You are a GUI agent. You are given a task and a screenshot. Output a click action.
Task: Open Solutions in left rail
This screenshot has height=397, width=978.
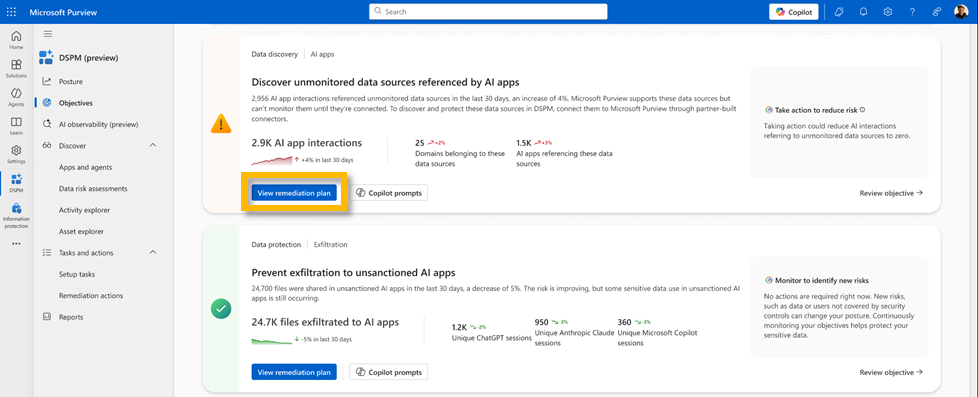[x=16, y=68]
